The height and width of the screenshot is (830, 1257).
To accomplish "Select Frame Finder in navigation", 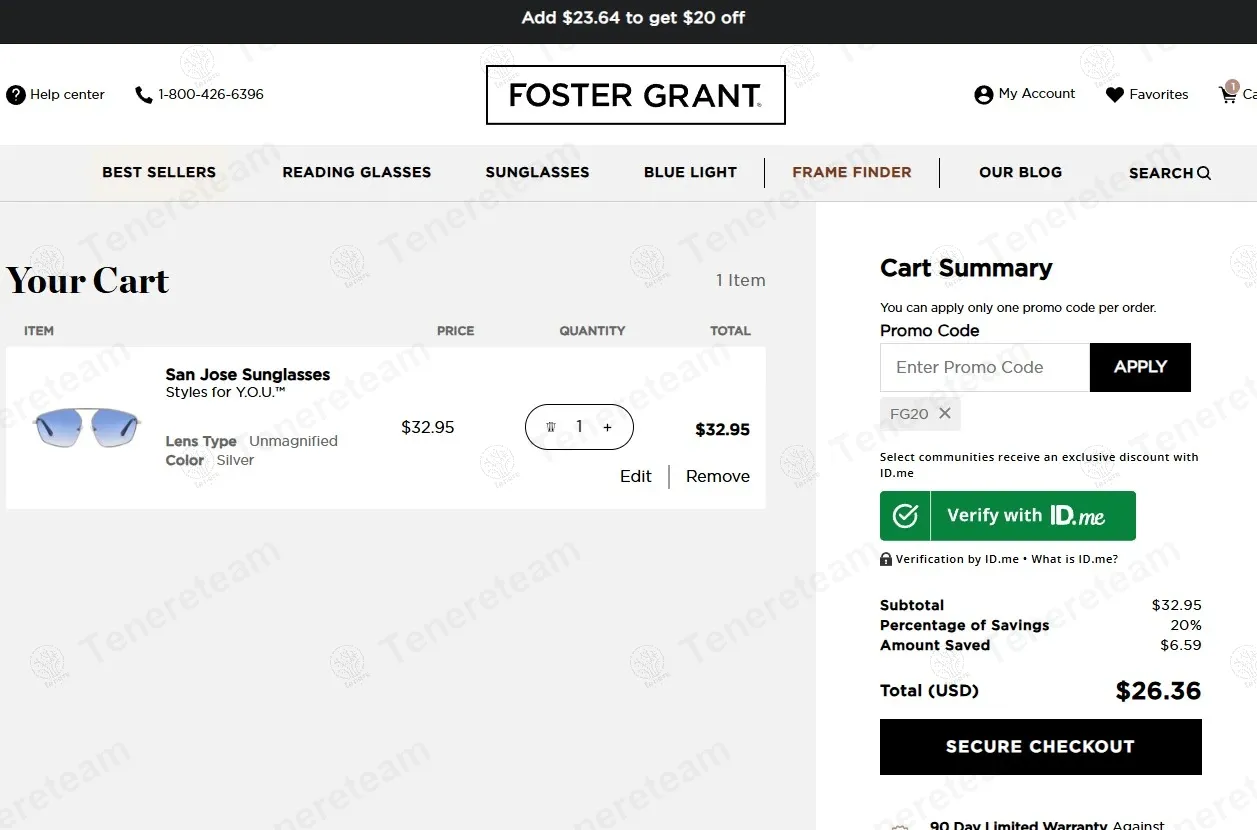I will click(852, 172).
